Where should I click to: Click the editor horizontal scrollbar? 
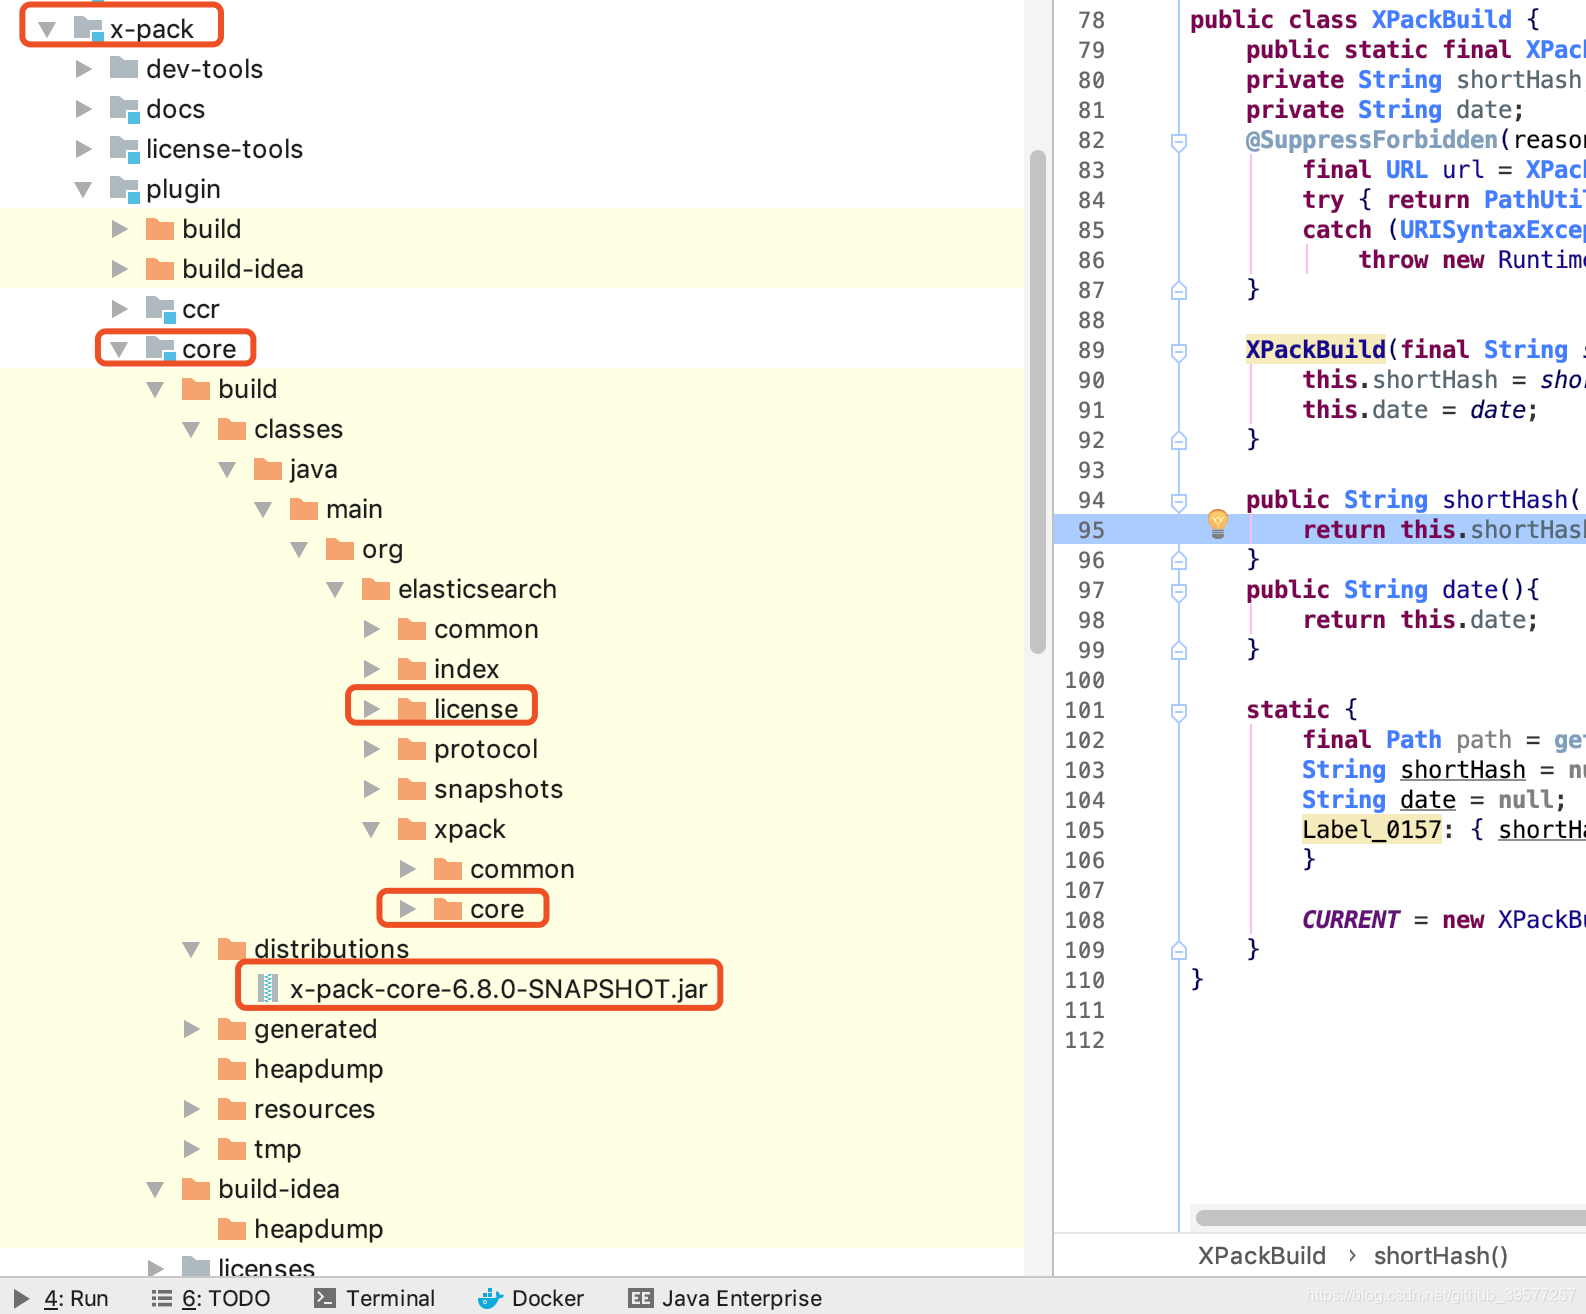[x=1390, y=1218]
